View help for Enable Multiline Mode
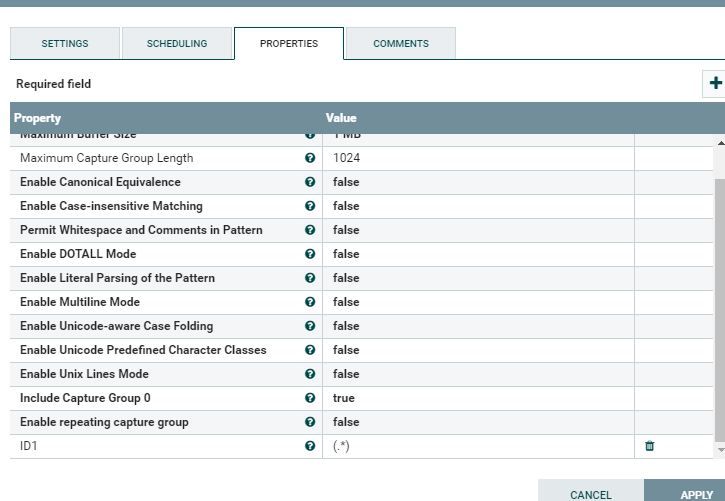Viewport: 725px width, 501px height. 310,302
